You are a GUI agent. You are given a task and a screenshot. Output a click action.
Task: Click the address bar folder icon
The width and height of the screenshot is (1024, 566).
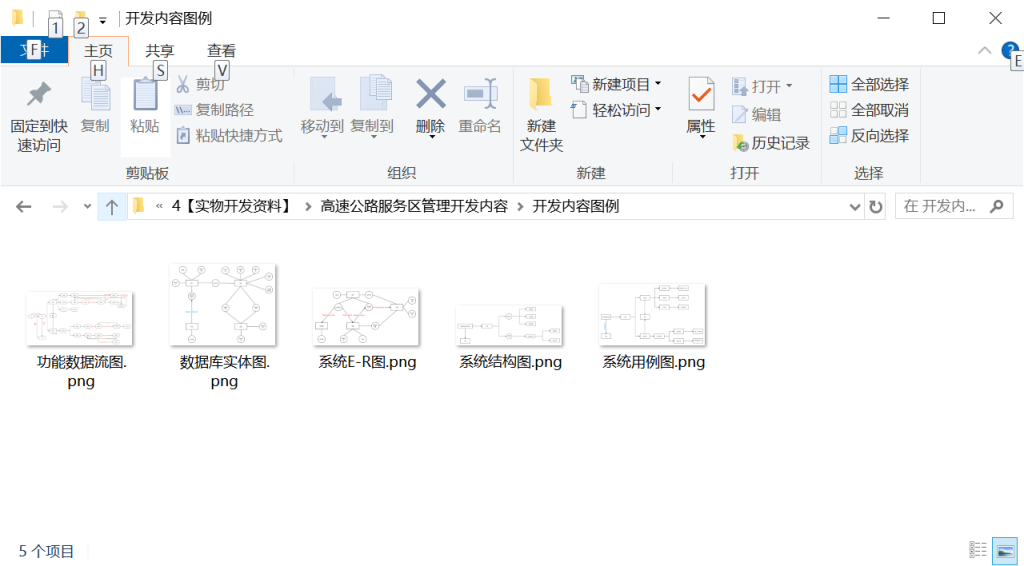point(138,206)
